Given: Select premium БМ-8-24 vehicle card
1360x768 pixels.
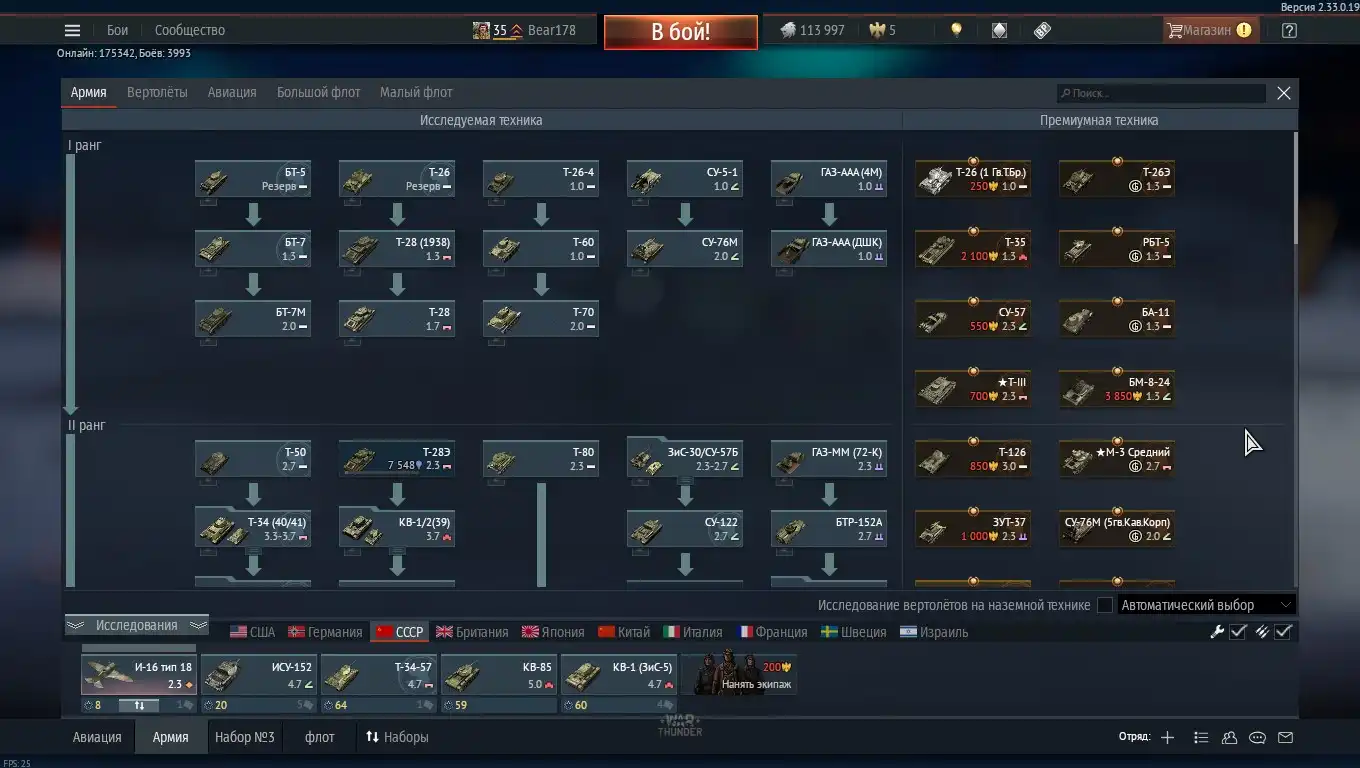Looking at the screenshot, I should point(1117,389).
